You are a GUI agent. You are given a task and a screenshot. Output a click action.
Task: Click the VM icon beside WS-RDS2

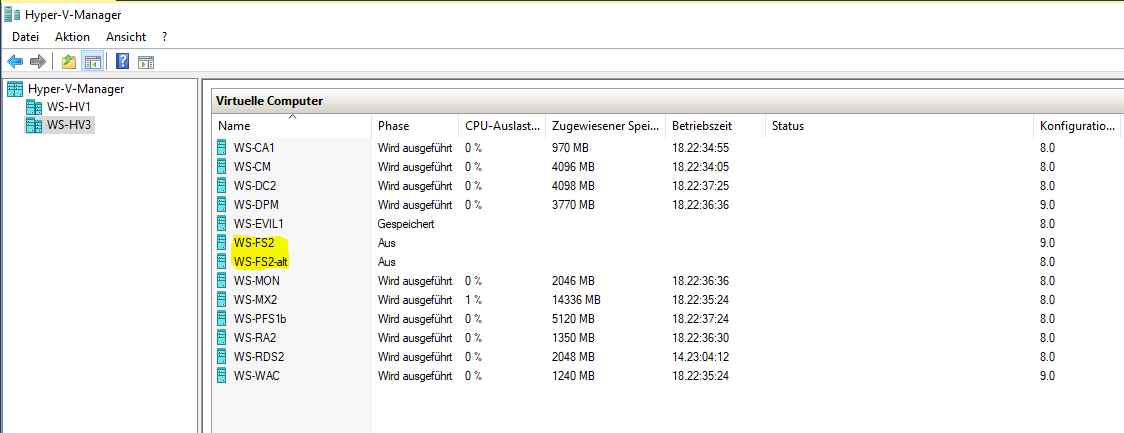tap(222, 356)
